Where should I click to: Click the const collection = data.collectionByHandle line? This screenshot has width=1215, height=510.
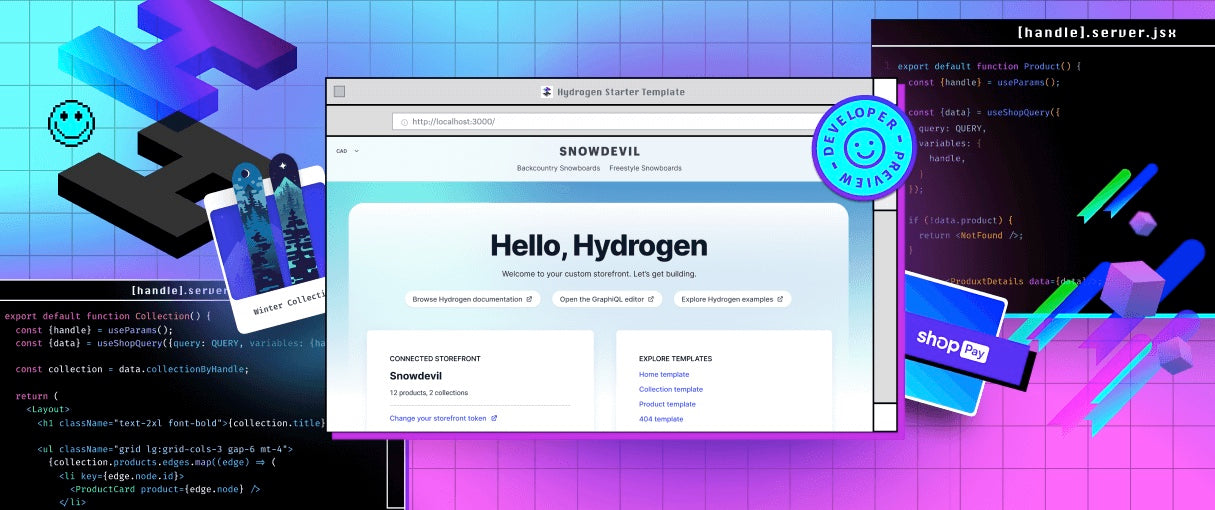click(x=131, y=369)
